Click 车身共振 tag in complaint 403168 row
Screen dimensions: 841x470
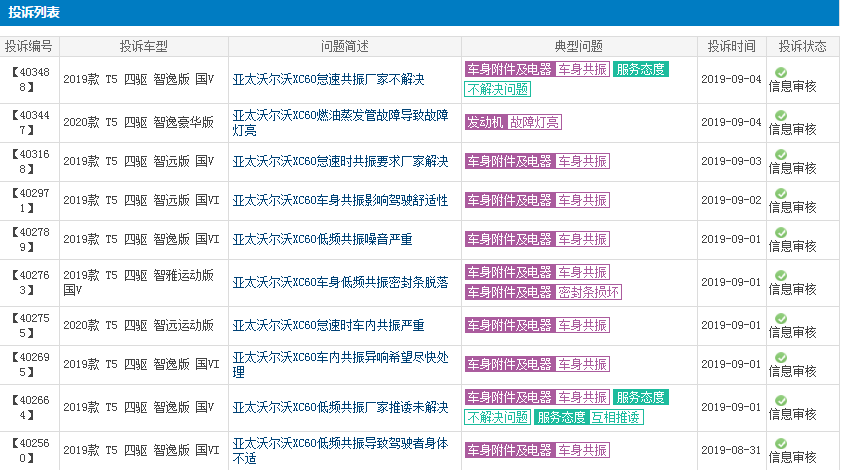(582, 161)
